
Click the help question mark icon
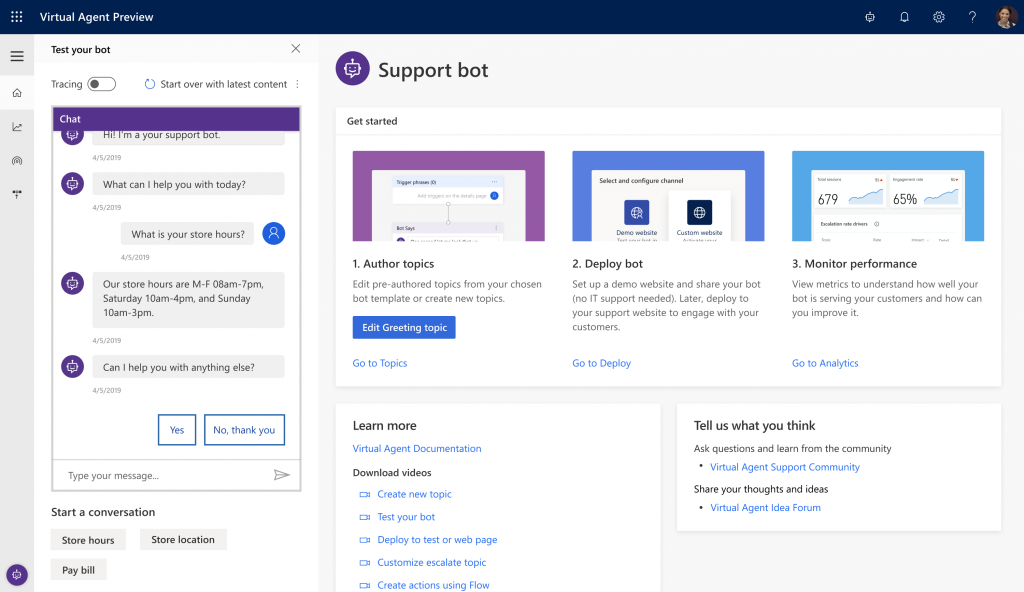pos(972,17)
